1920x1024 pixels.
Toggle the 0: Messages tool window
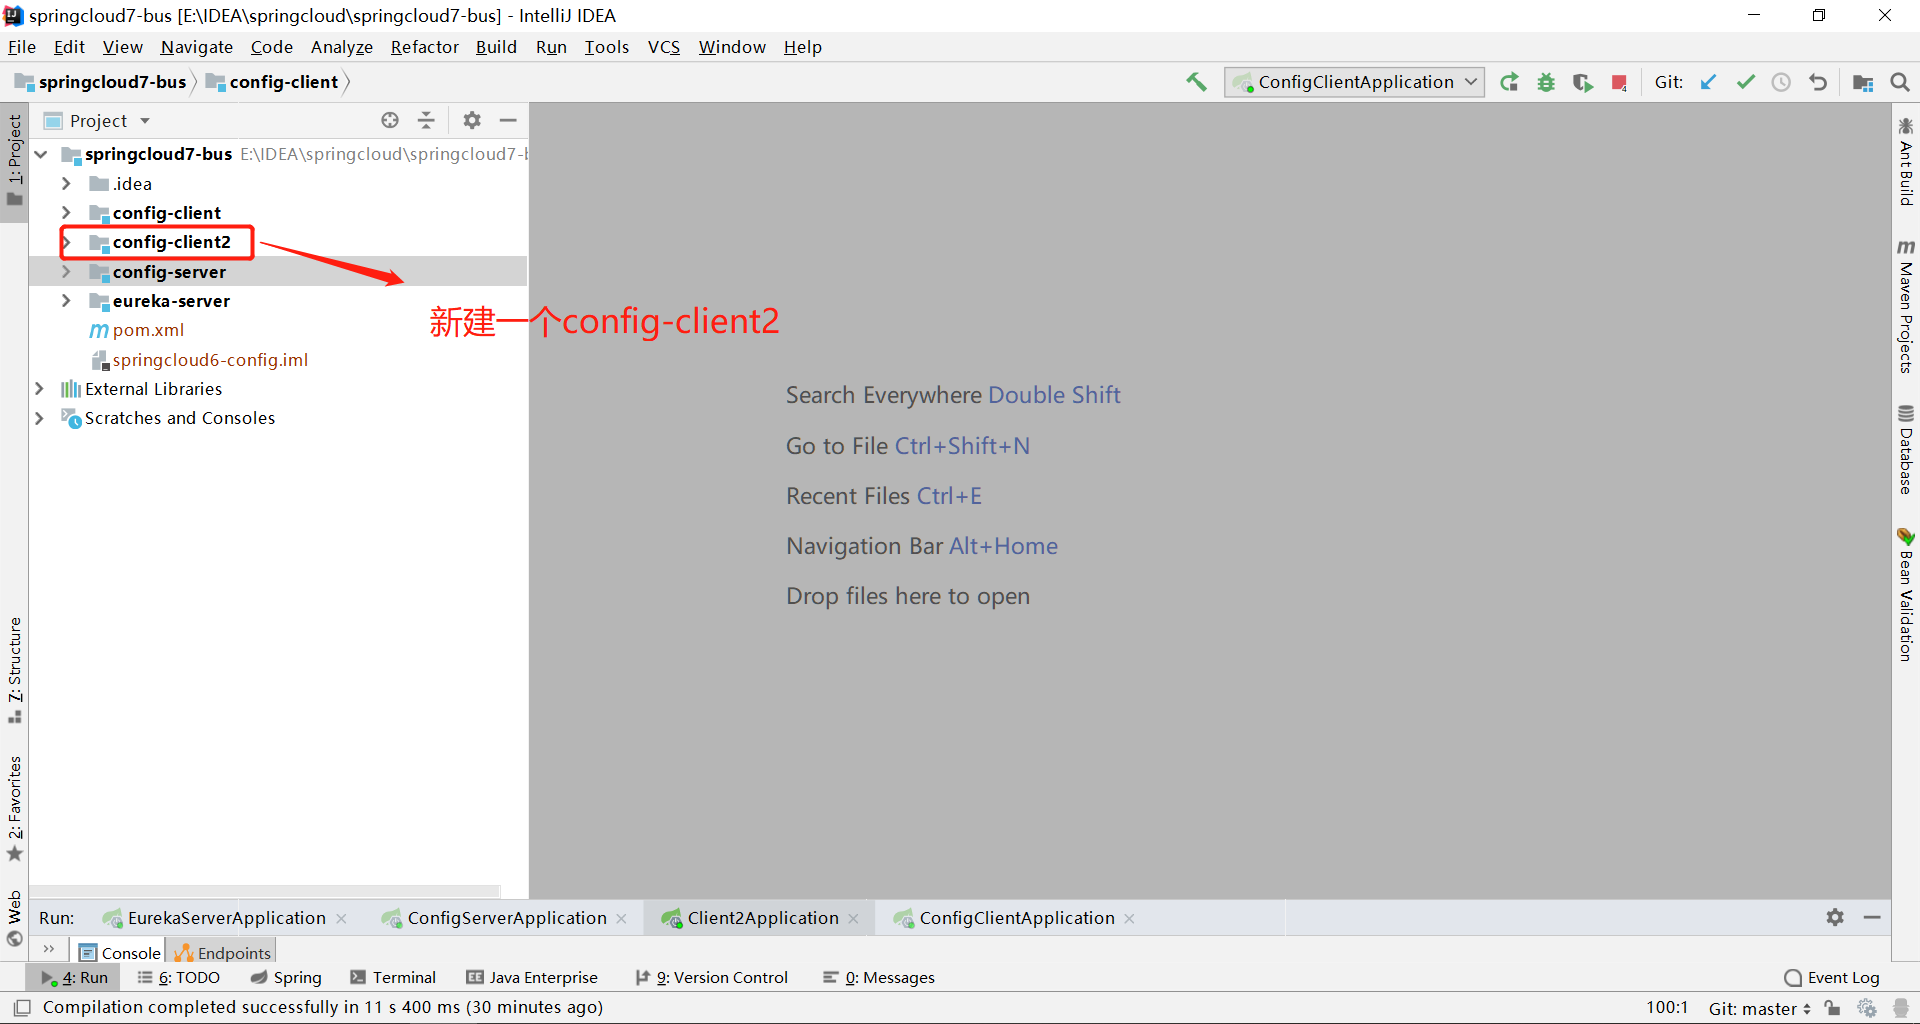[x=878, y=977]
